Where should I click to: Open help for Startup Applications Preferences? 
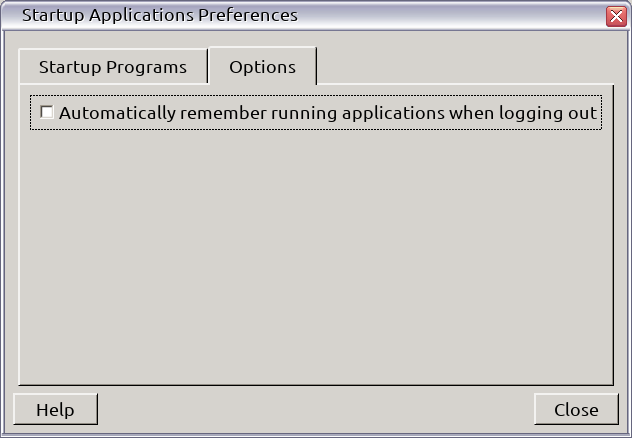tap(55, 409)
